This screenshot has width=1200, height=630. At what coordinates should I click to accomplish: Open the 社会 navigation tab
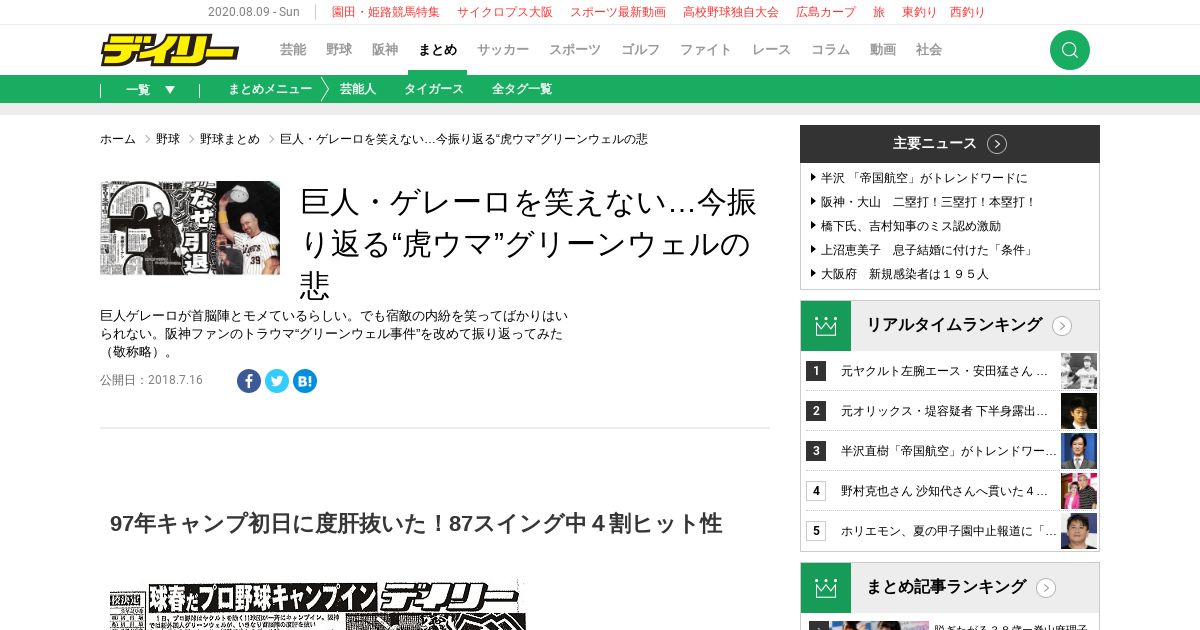click(x=929, y=50)
